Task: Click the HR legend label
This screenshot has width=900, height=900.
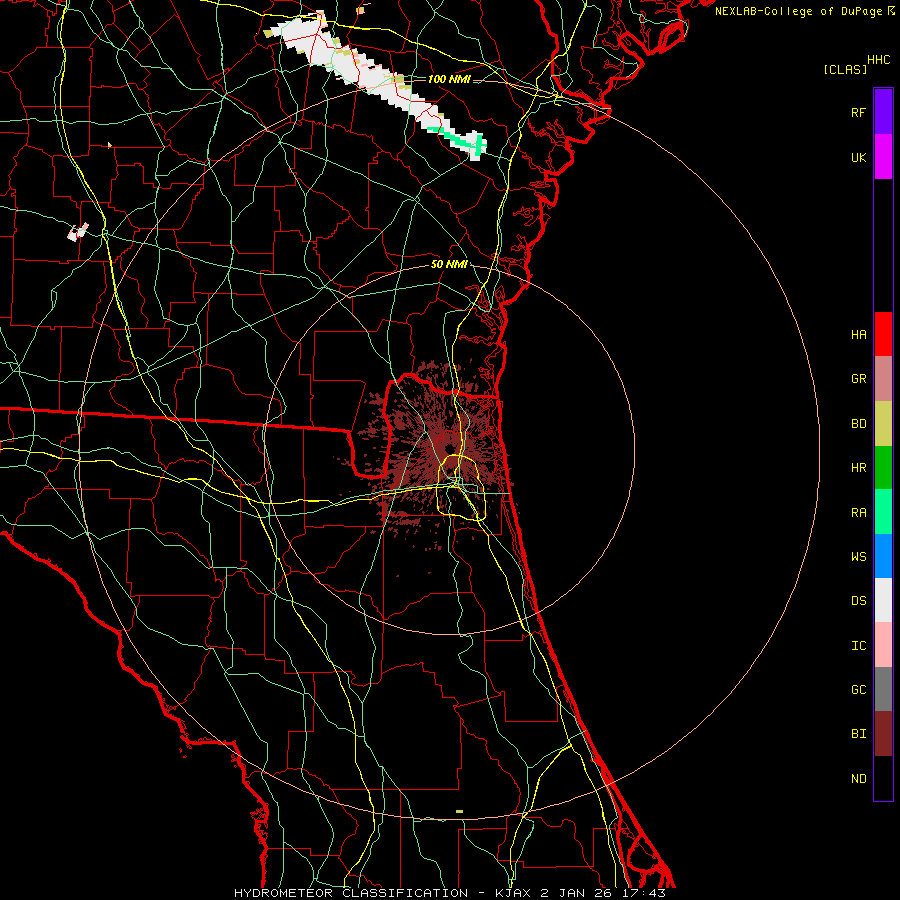Action: tap(859, 468)
